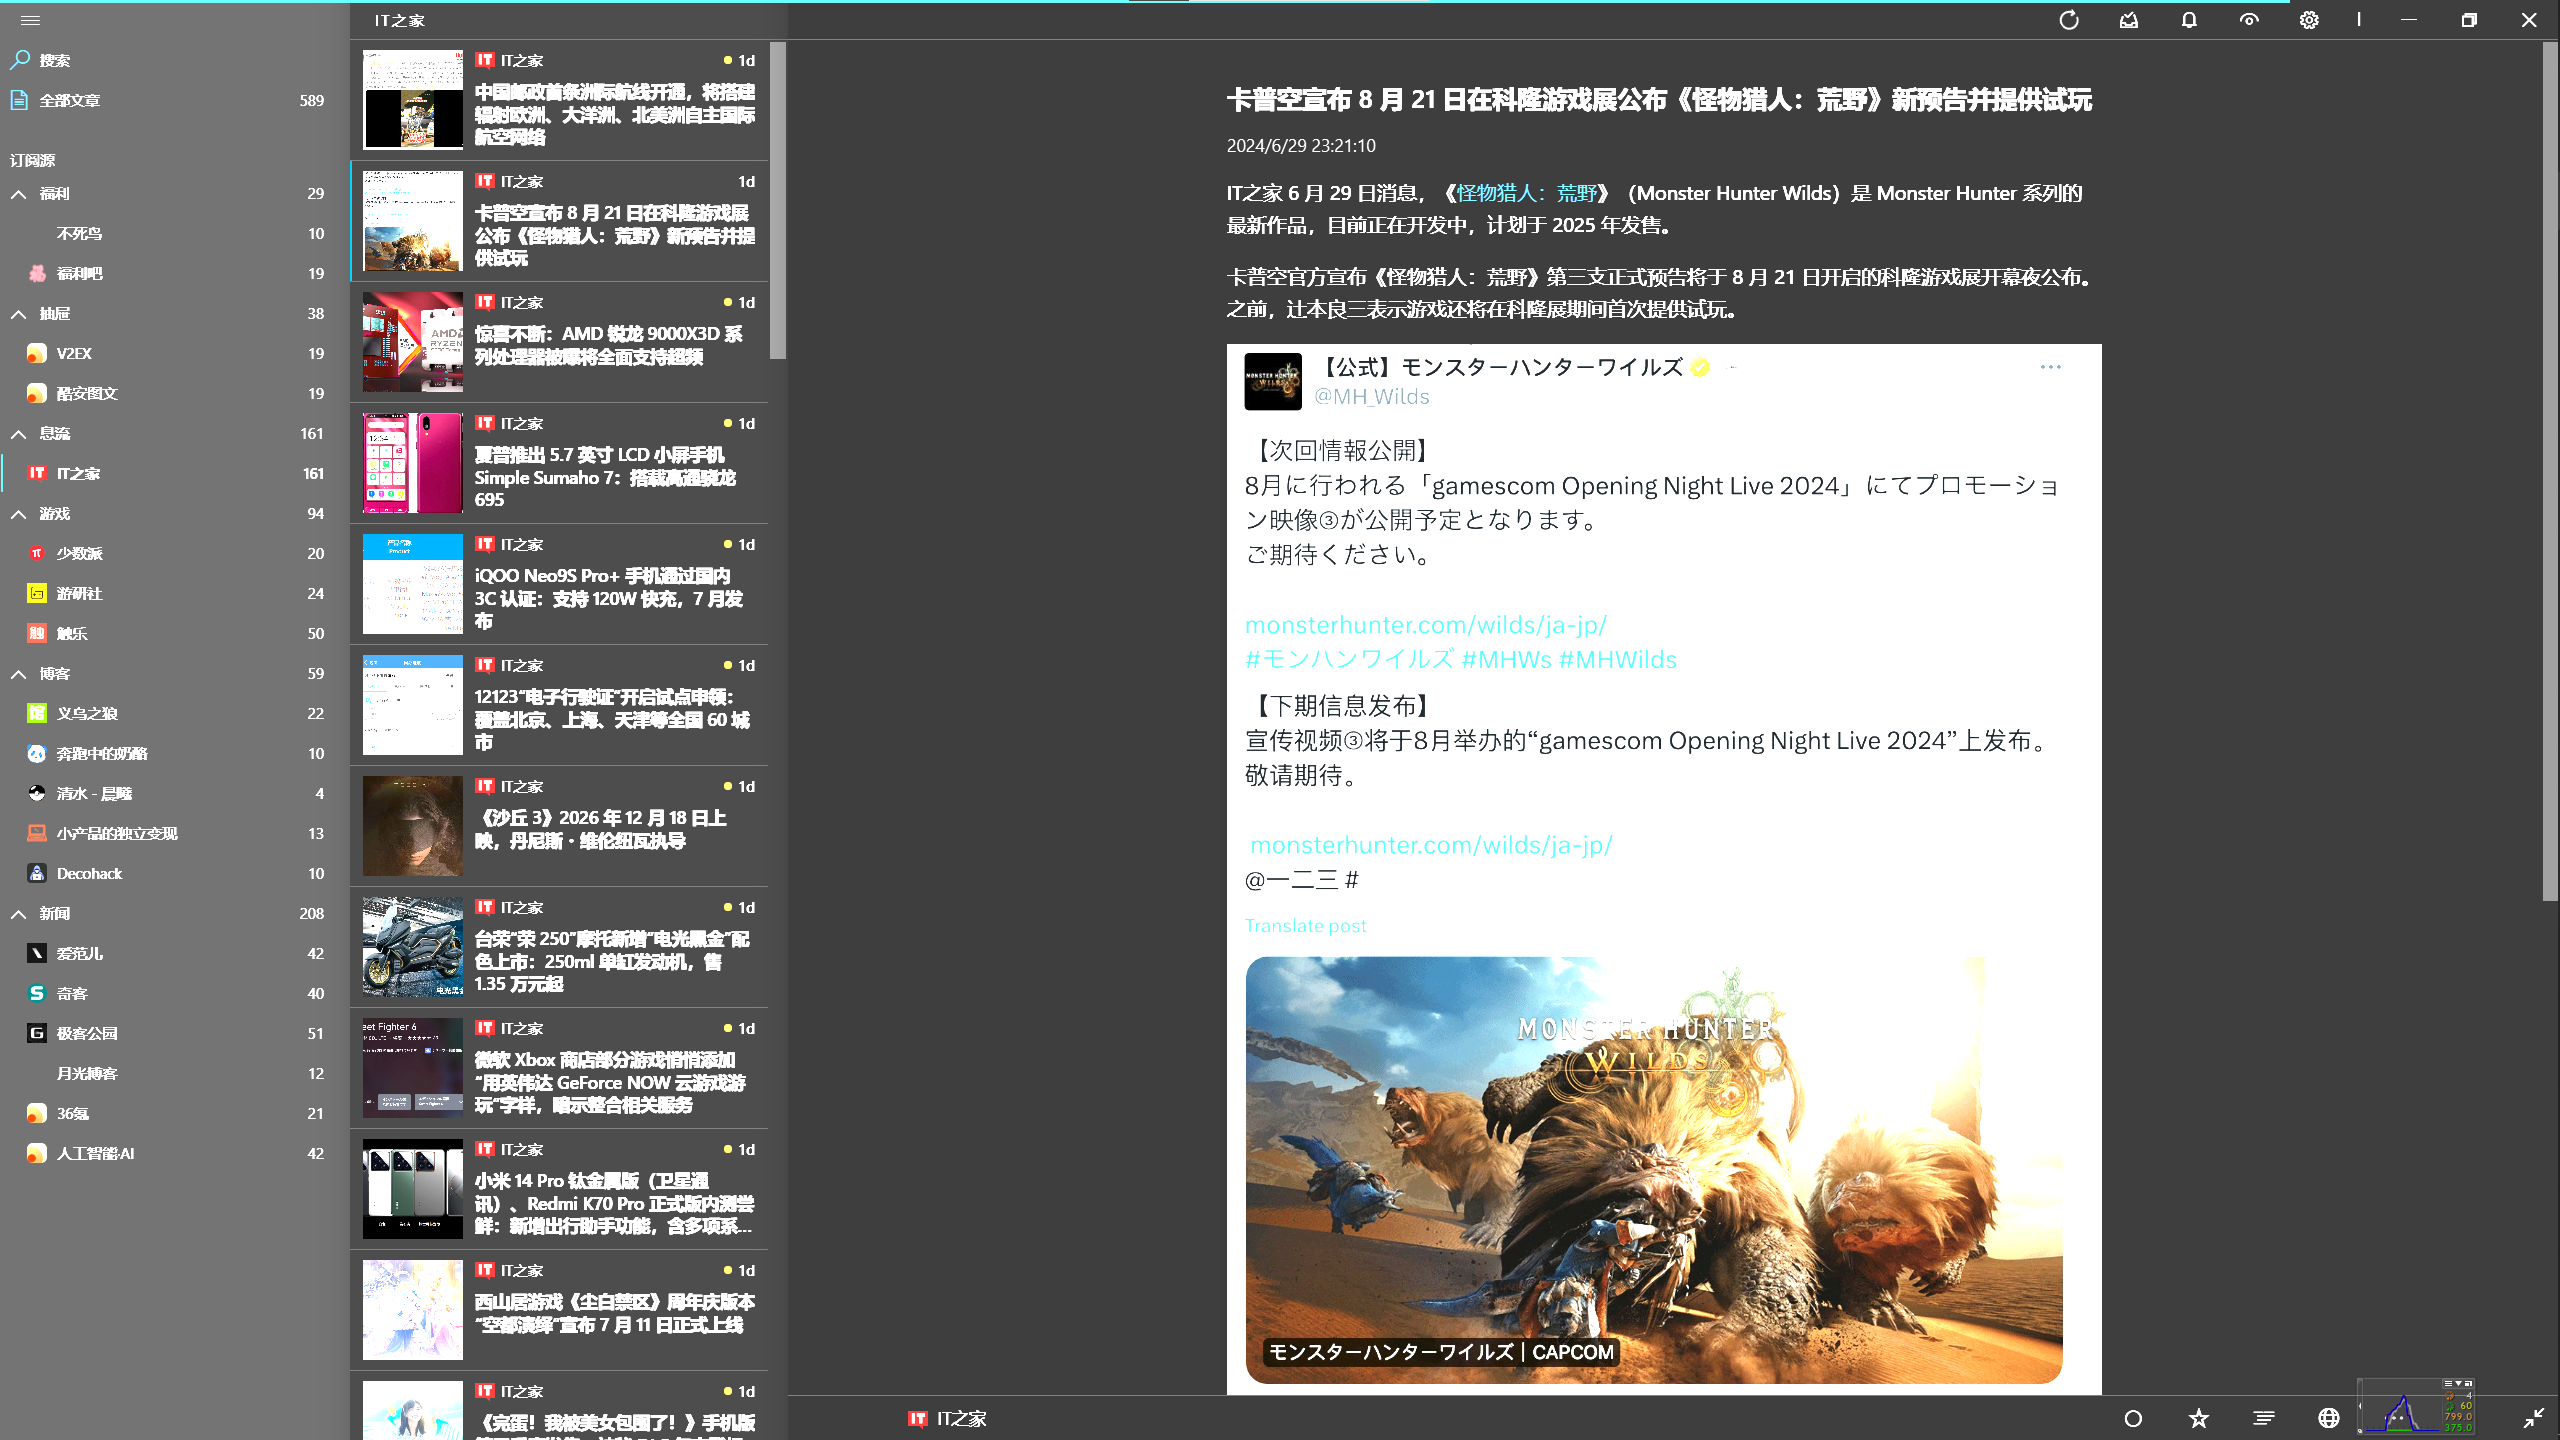
Task: Mark all as read envelope icon
Action: (x=2129, y=20)
